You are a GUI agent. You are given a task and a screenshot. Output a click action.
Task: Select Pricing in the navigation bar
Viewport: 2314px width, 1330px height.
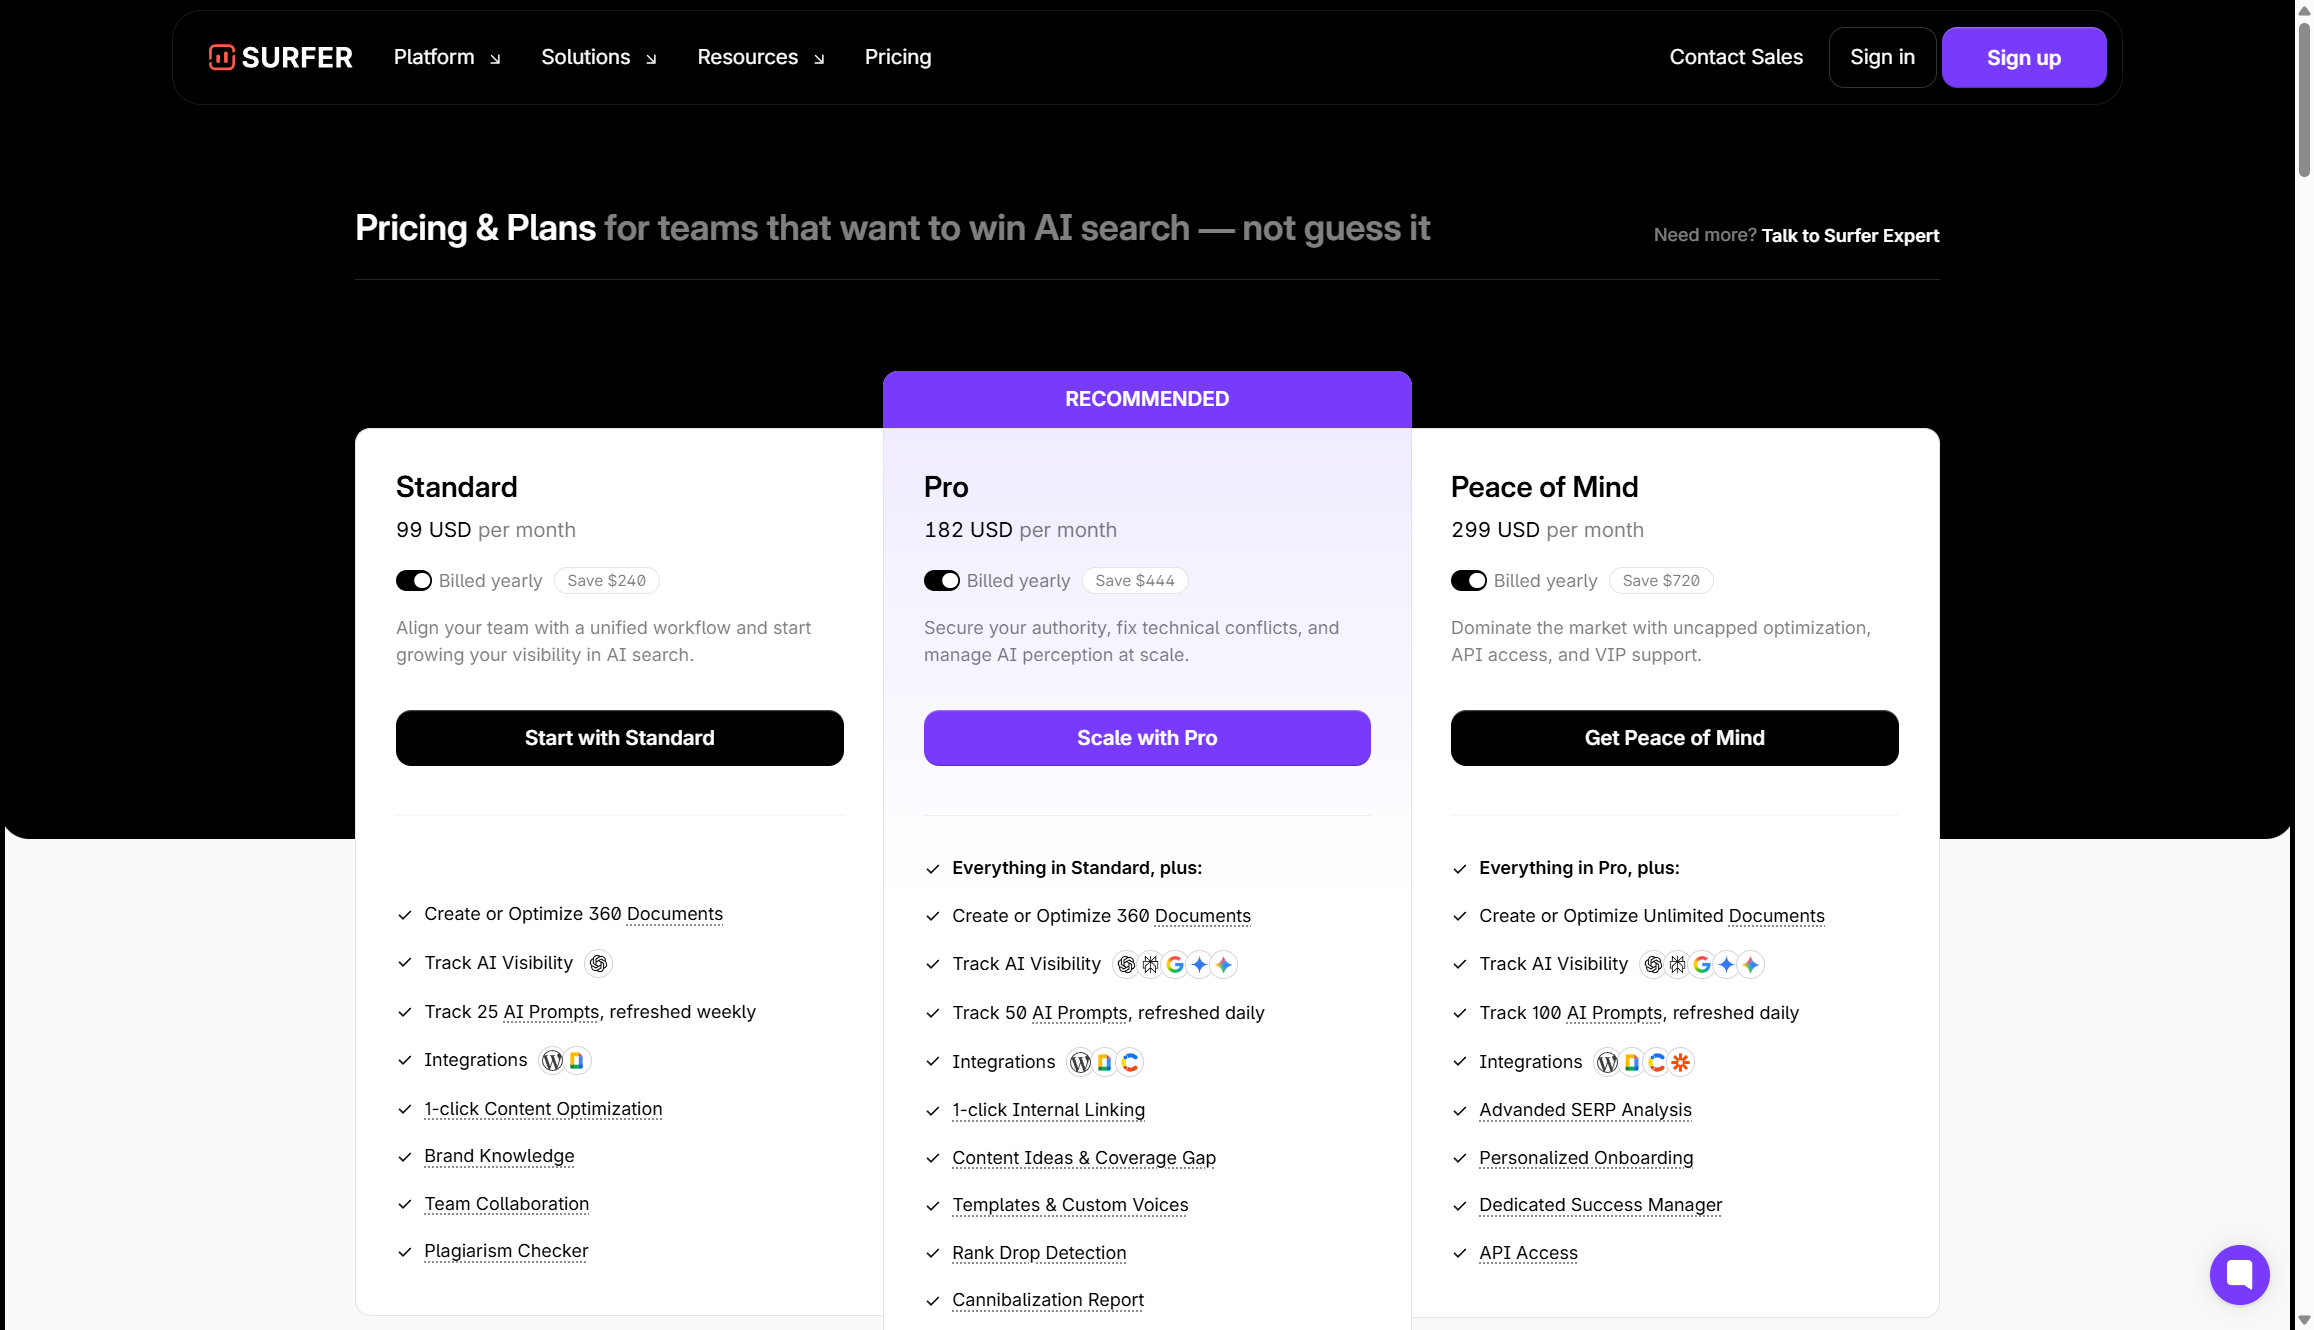pyautogui.click(x=897, y=57)
